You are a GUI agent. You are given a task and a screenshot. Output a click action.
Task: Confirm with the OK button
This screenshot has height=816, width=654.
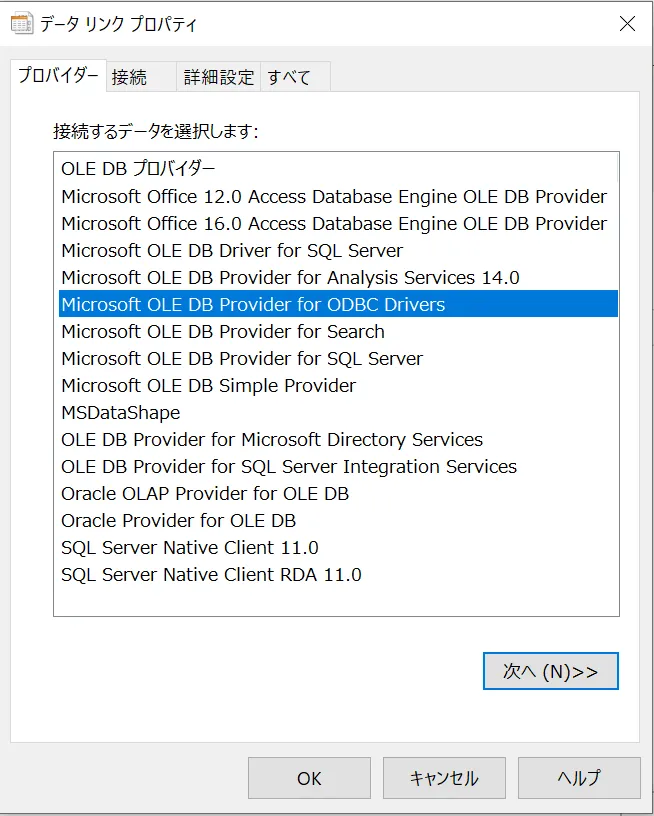coord(309,778)
